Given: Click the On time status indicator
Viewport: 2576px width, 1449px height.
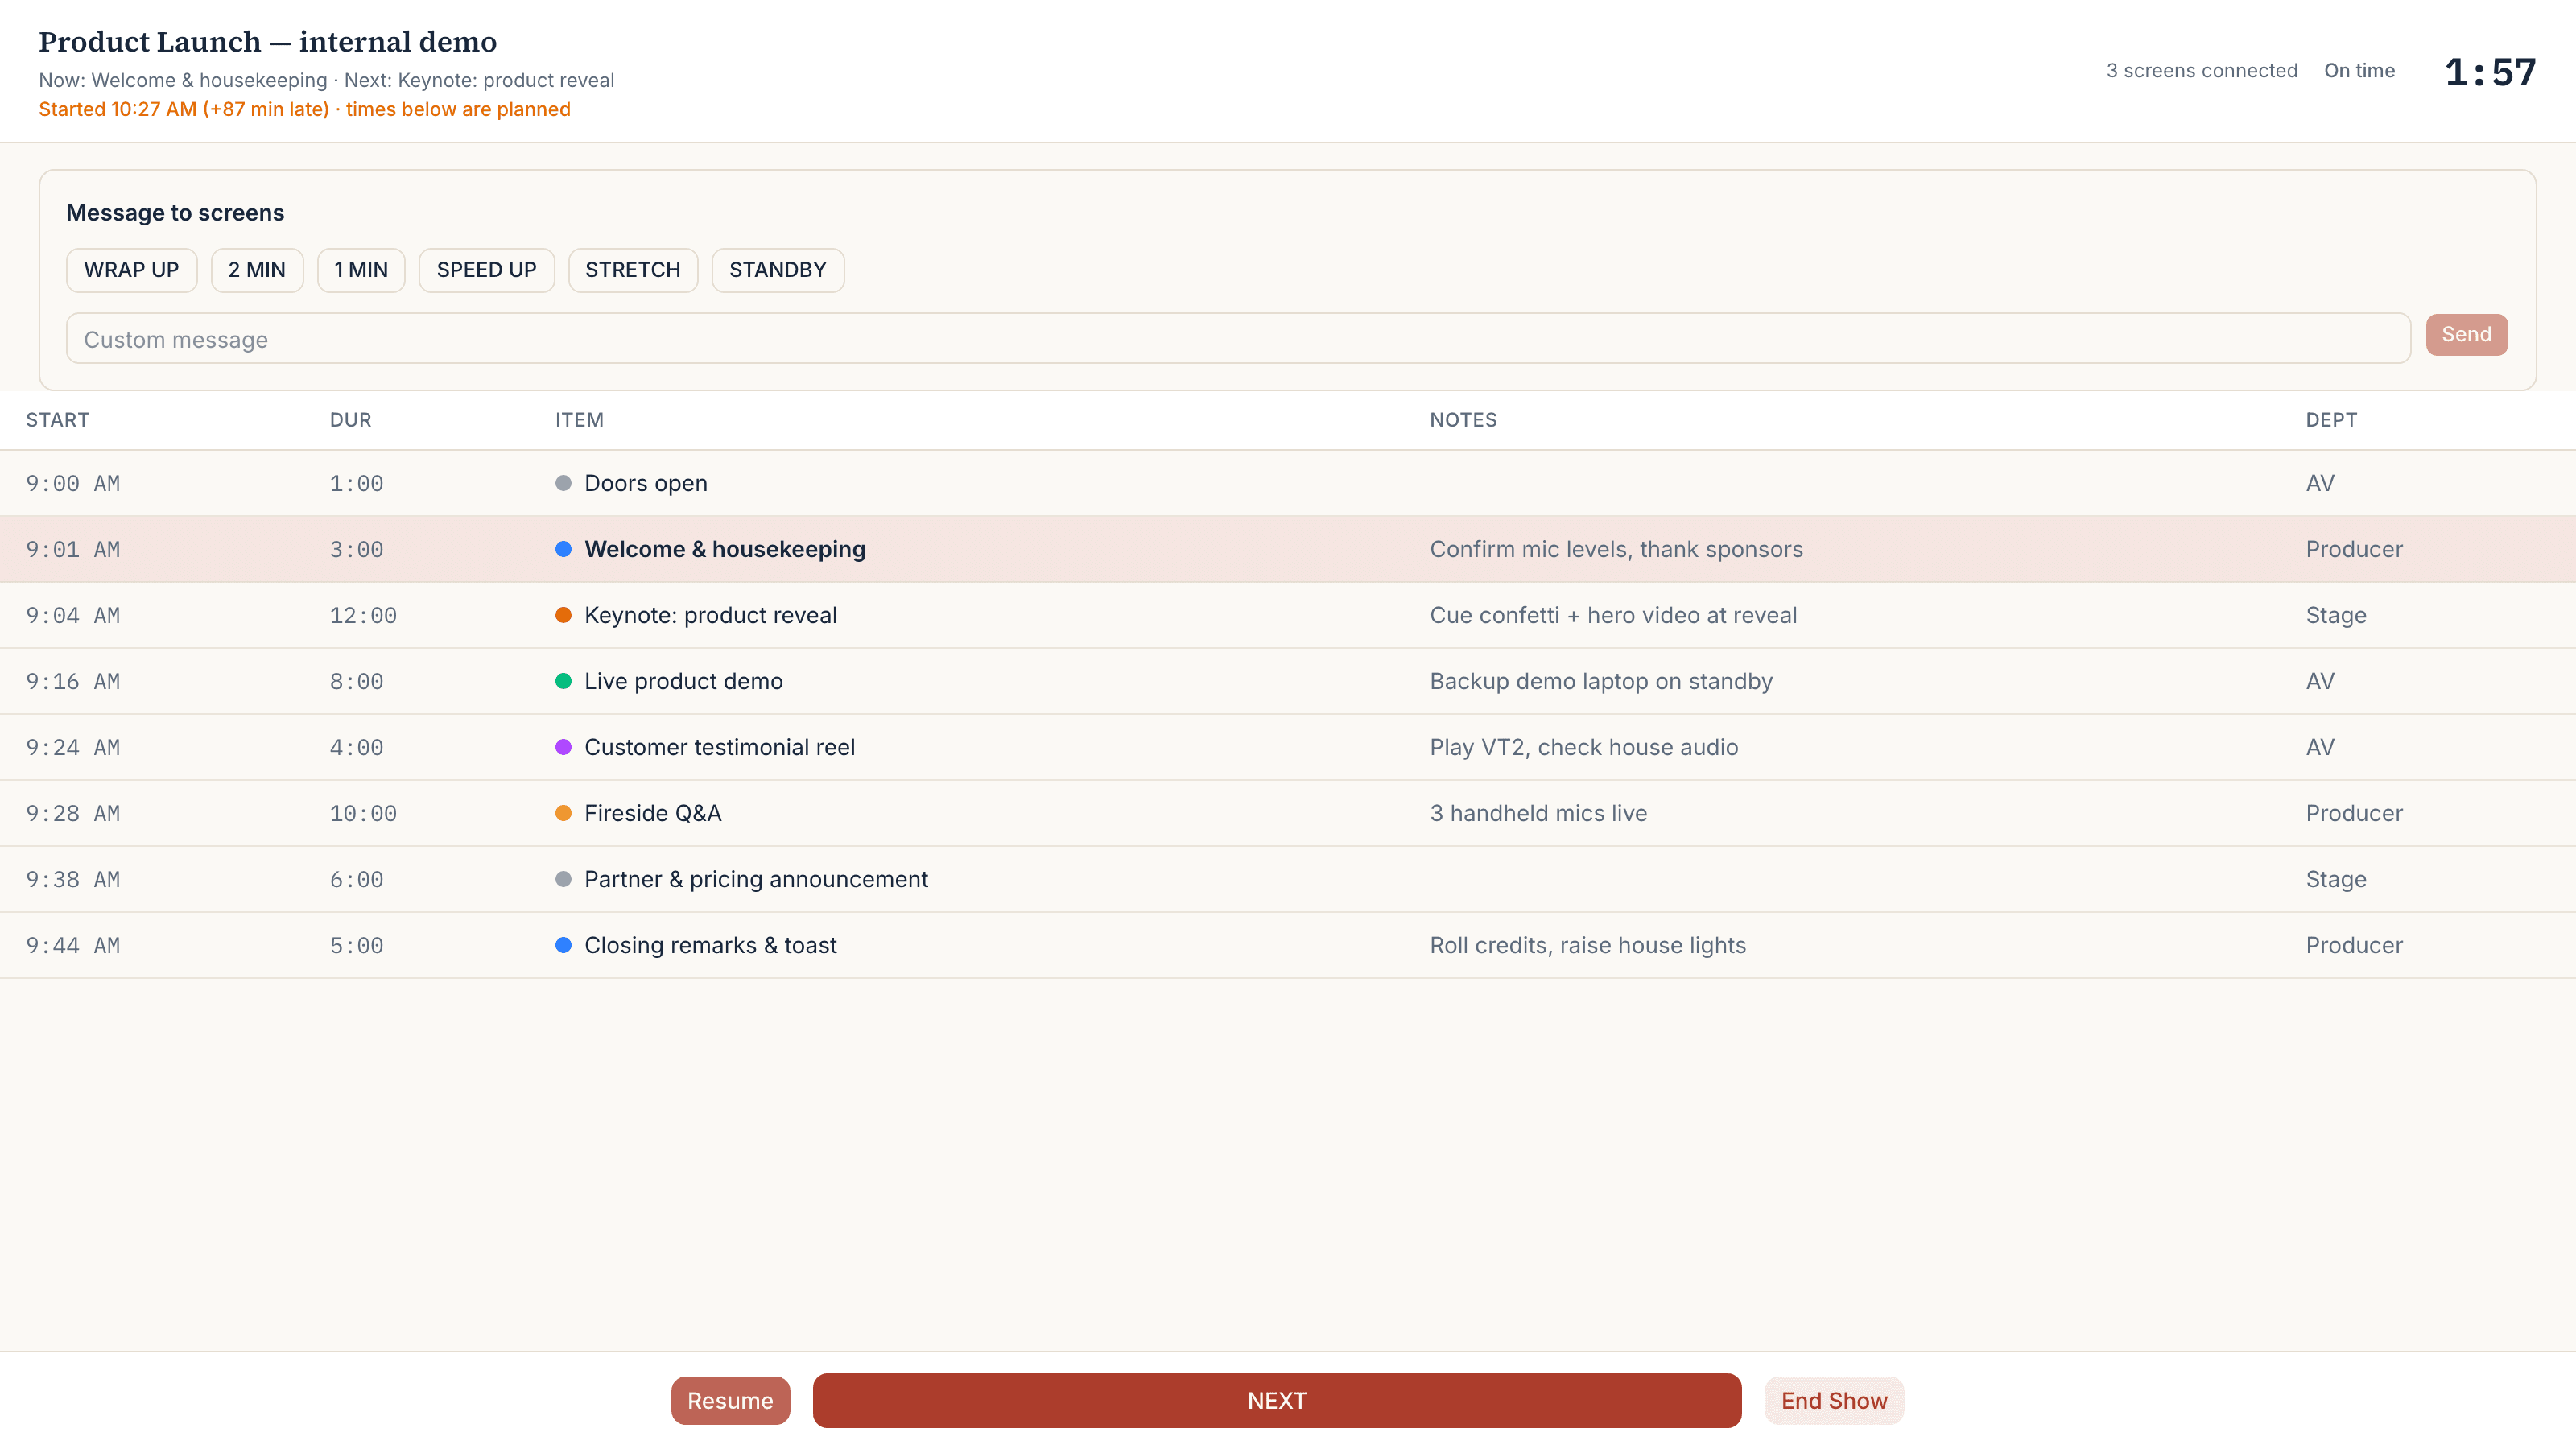Looking at the screenshot, I should coord(2359,71).
